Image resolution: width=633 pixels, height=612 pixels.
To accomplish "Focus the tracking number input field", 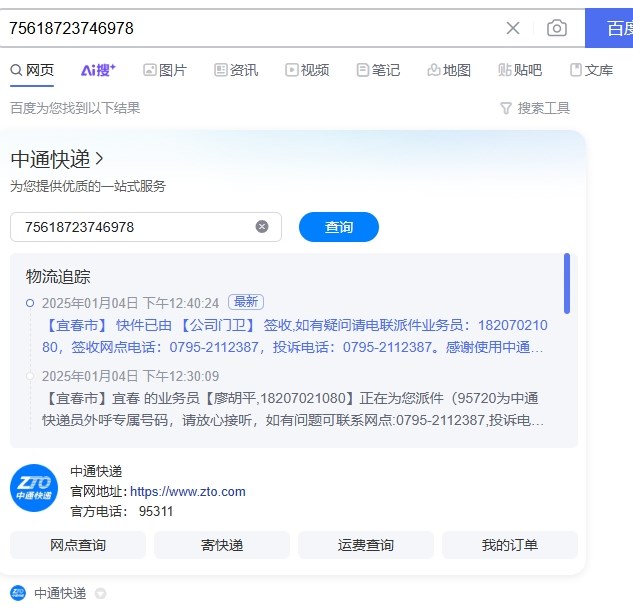I will 146,227.
